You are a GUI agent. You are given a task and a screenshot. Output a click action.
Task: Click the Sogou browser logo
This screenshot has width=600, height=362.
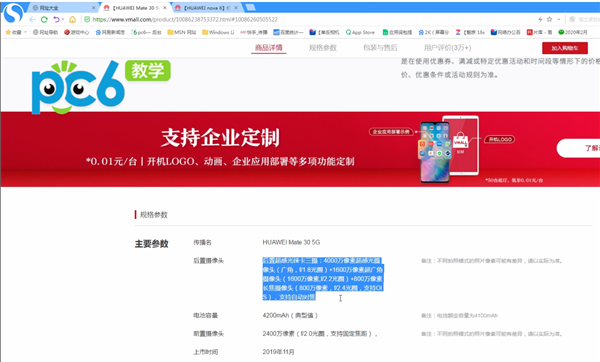coord(13,13)
